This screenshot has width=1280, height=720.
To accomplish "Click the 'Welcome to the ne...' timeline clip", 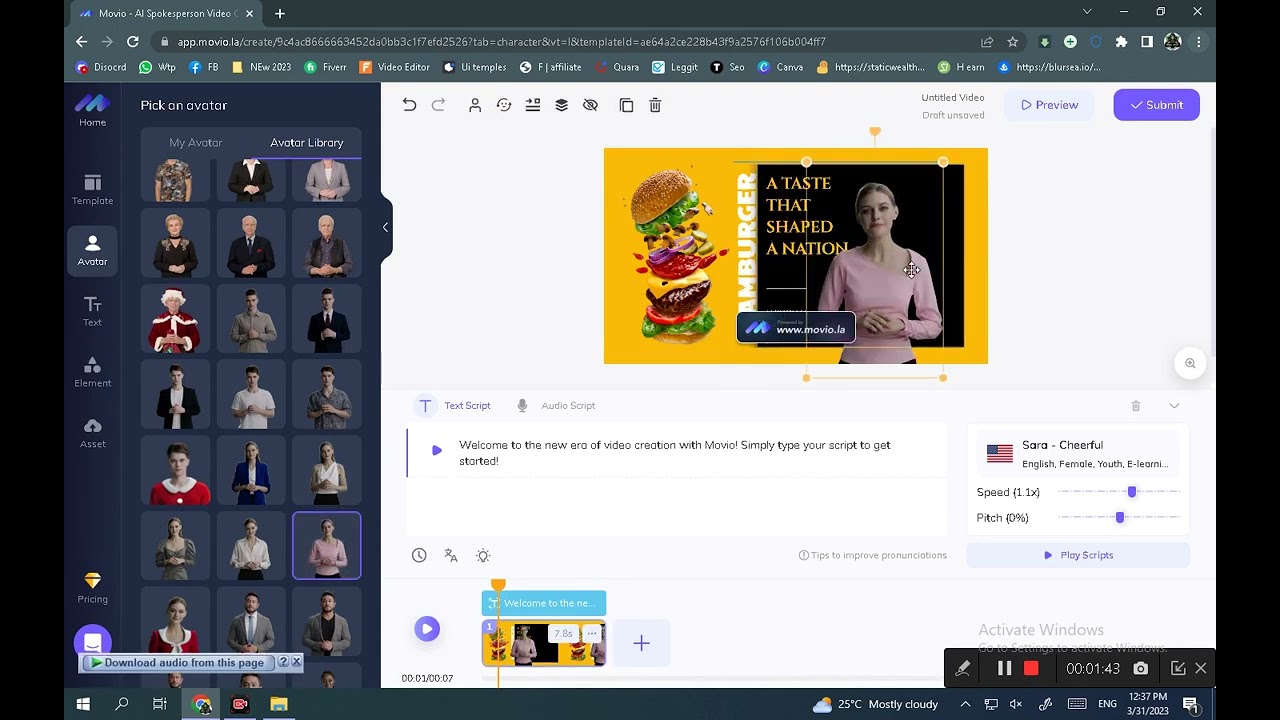I will [543, 603].
